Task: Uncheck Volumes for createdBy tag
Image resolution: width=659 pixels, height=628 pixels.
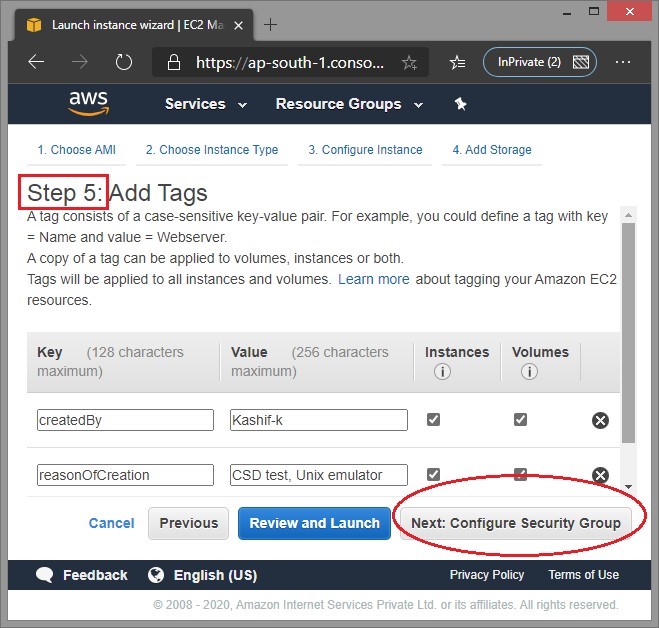Action: (520, 419)
